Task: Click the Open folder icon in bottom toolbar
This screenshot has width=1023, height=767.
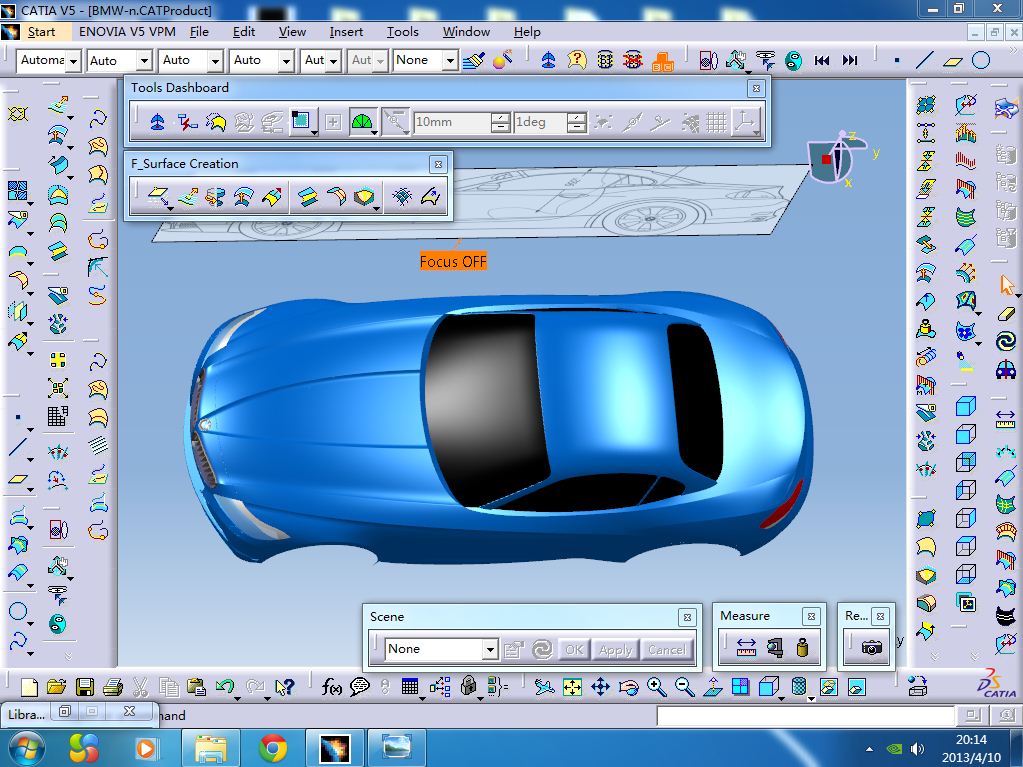Action: point(57,686)
